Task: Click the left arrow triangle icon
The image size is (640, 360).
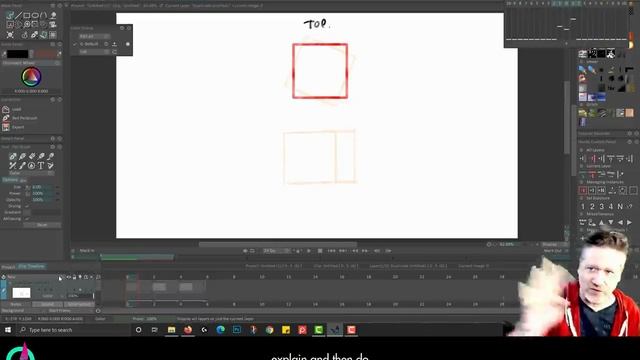Action: pyautogui.click(x=620, y=222)
